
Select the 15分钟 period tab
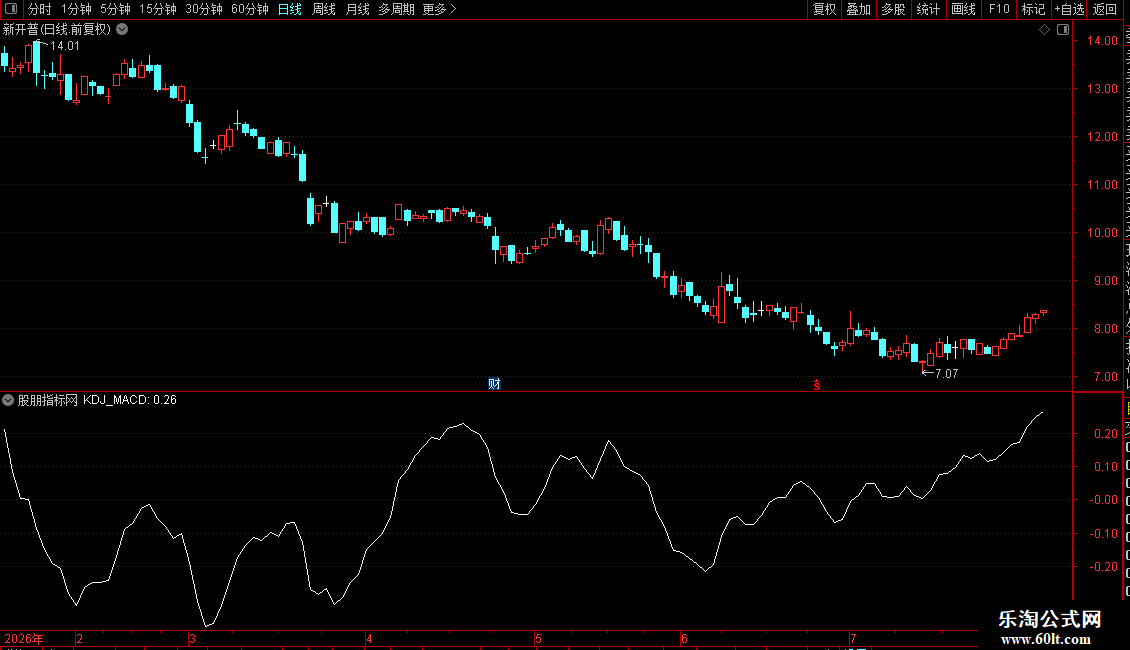click(x=158, y=9)
